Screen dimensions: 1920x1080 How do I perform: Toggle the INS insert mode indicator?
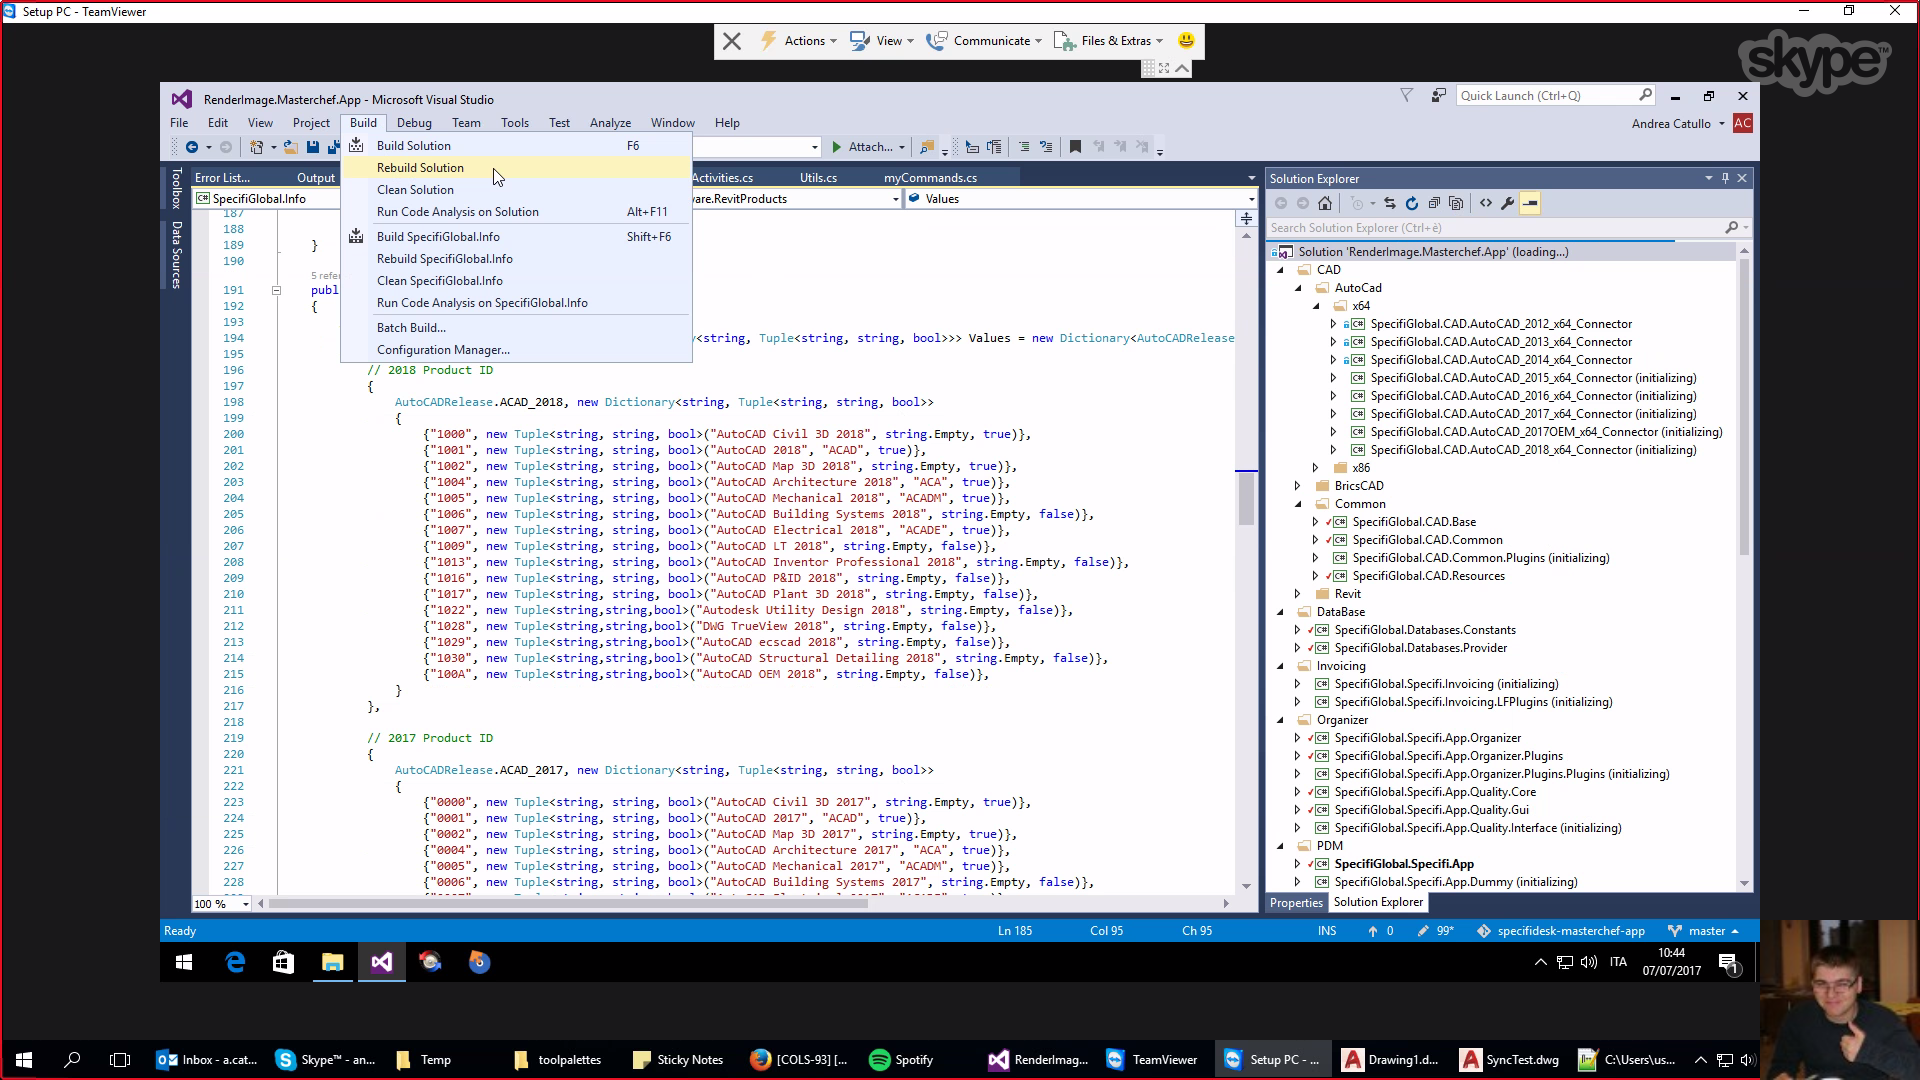pyautogui.click(x=1327, y=931)
